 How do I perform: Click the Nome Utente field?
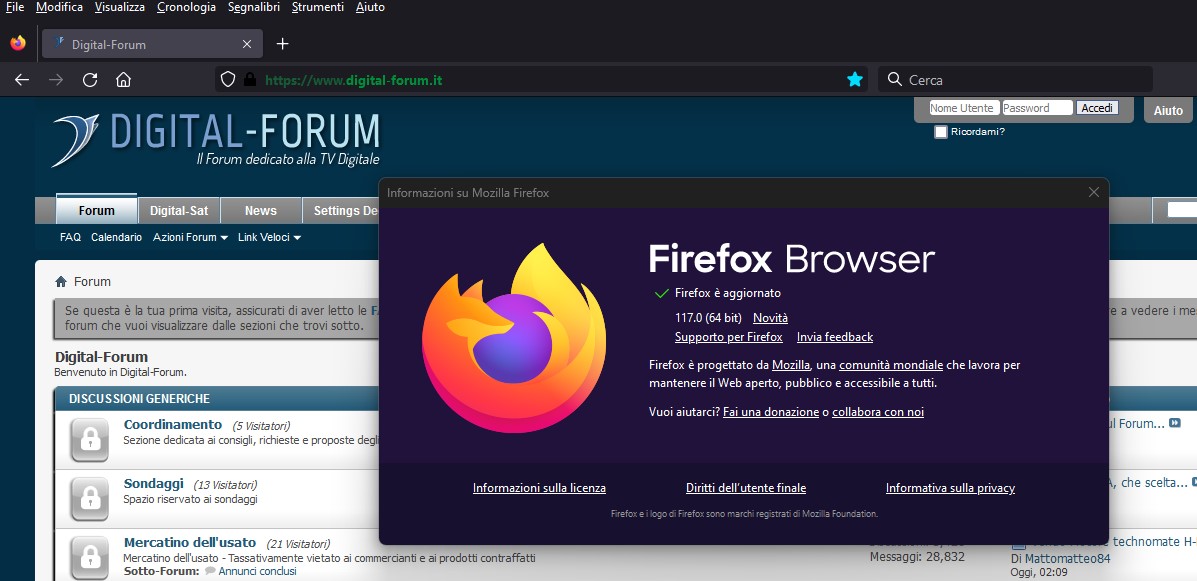(964, 108)
